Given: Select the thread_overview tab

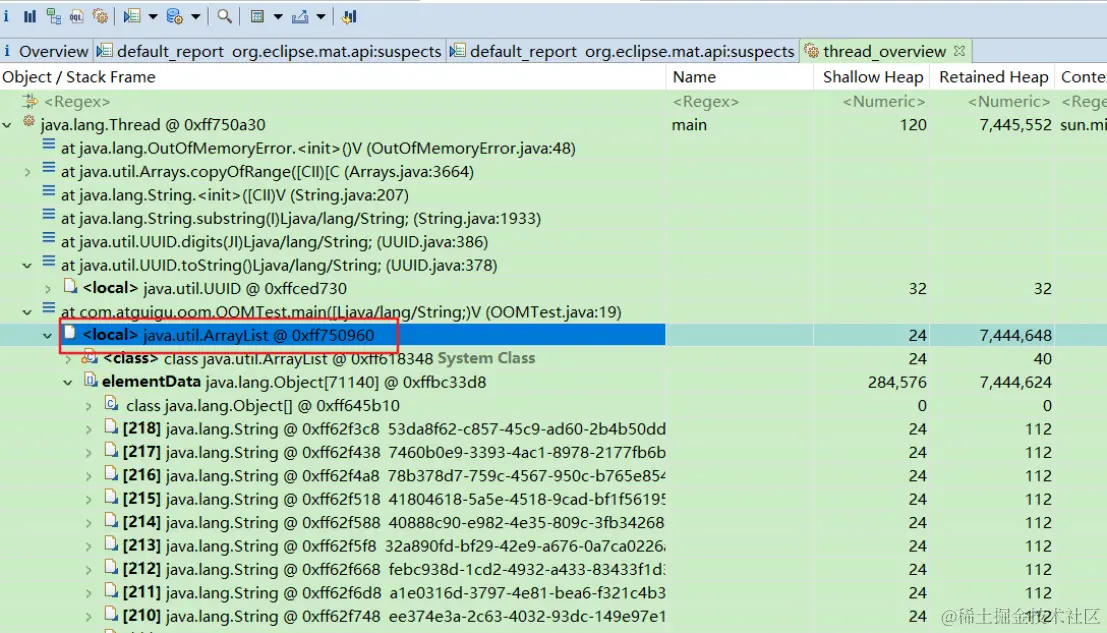Looking at the screenshot, I should [884, 52].
